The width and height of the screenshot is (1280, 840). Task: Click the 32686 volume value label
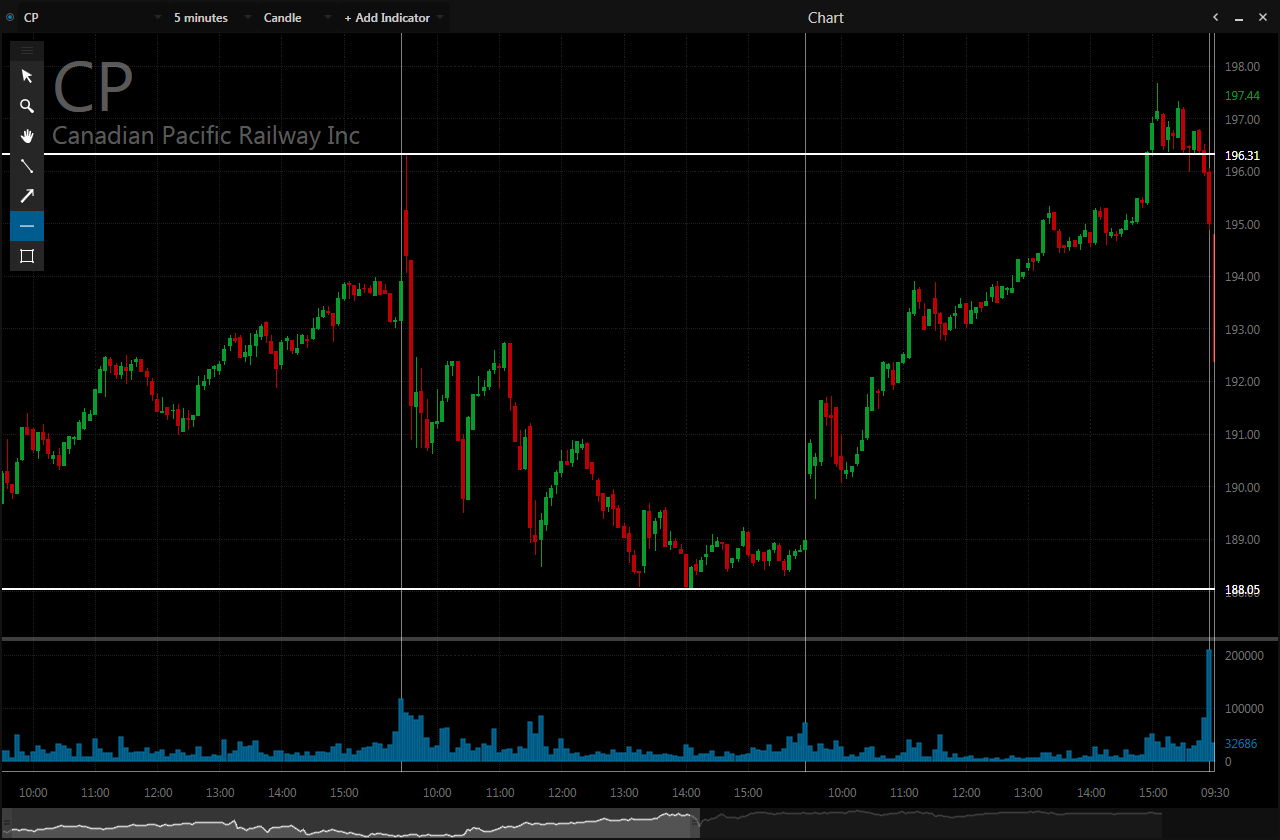tap(1240, 744)
